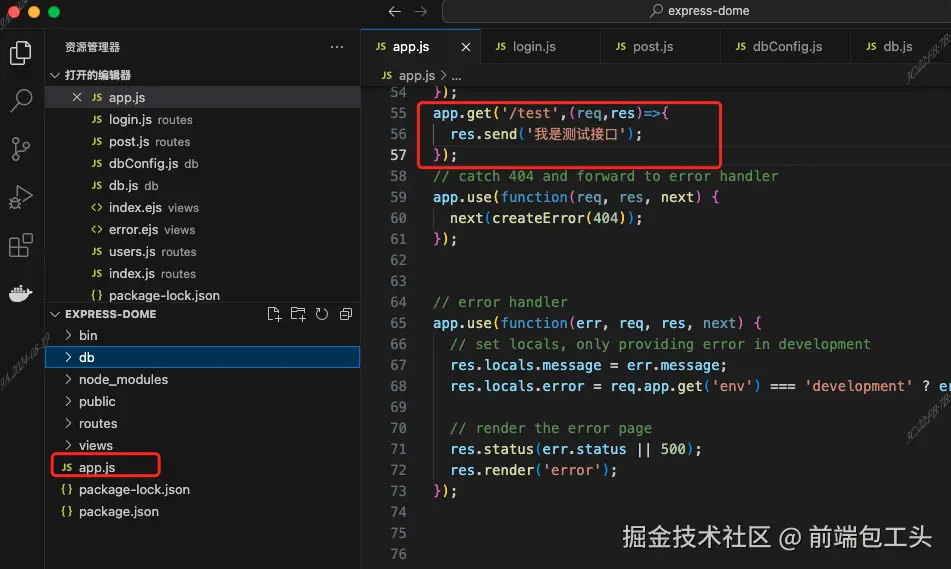This screenshot has width=951, height=569.
Task: Open the Search view in activity bar
Action: [x=21, y=101]
